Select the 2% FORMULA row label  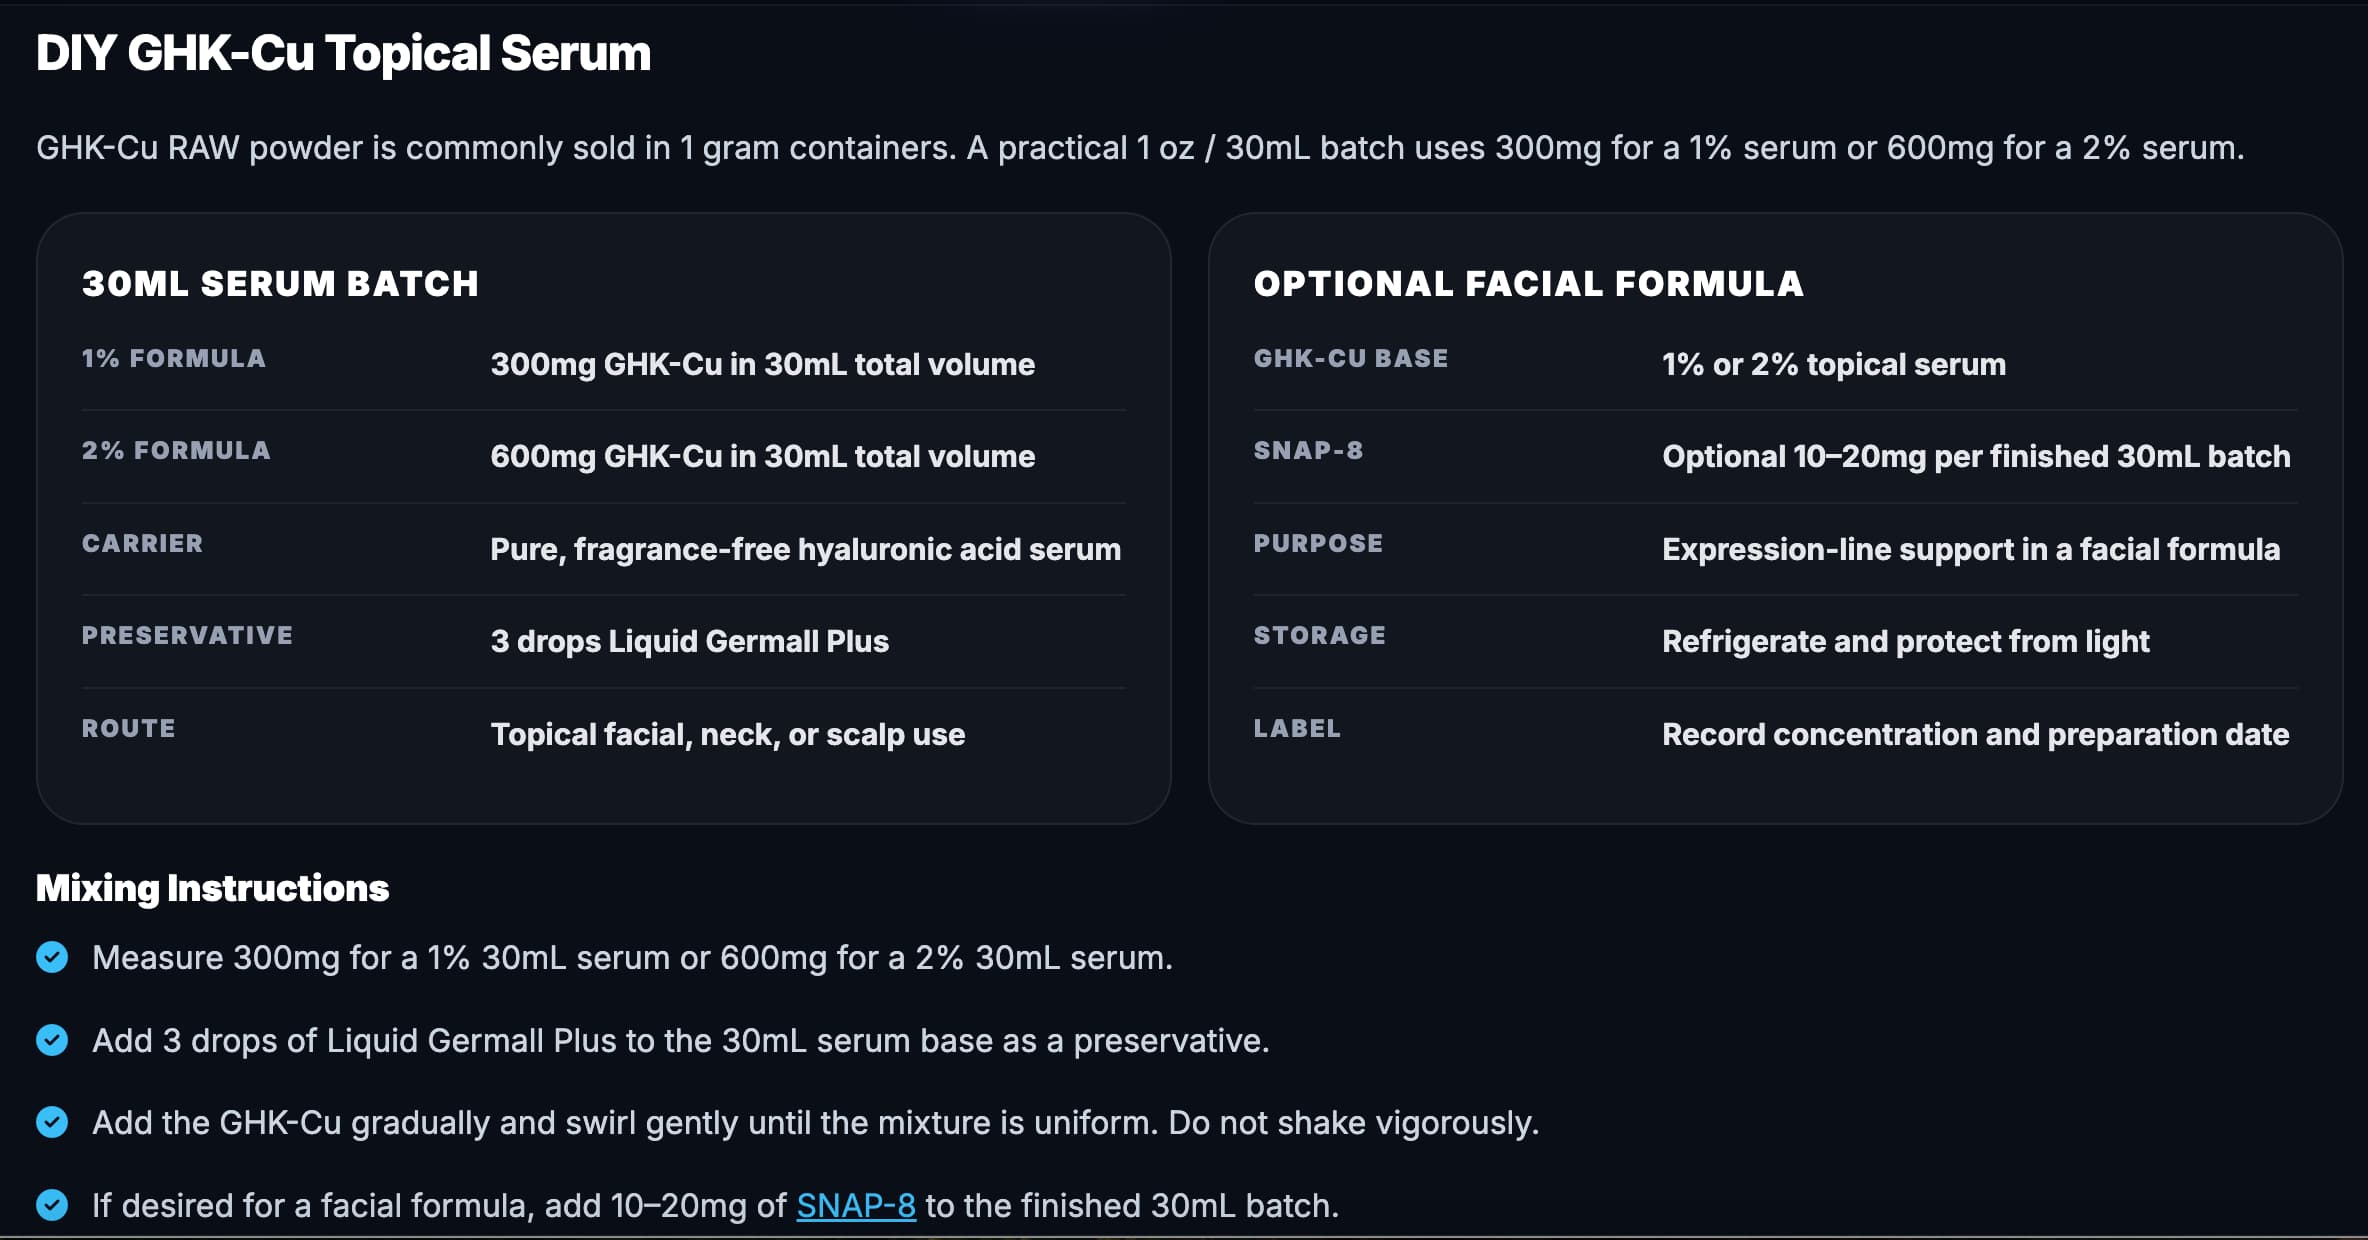tap(176, 450)
